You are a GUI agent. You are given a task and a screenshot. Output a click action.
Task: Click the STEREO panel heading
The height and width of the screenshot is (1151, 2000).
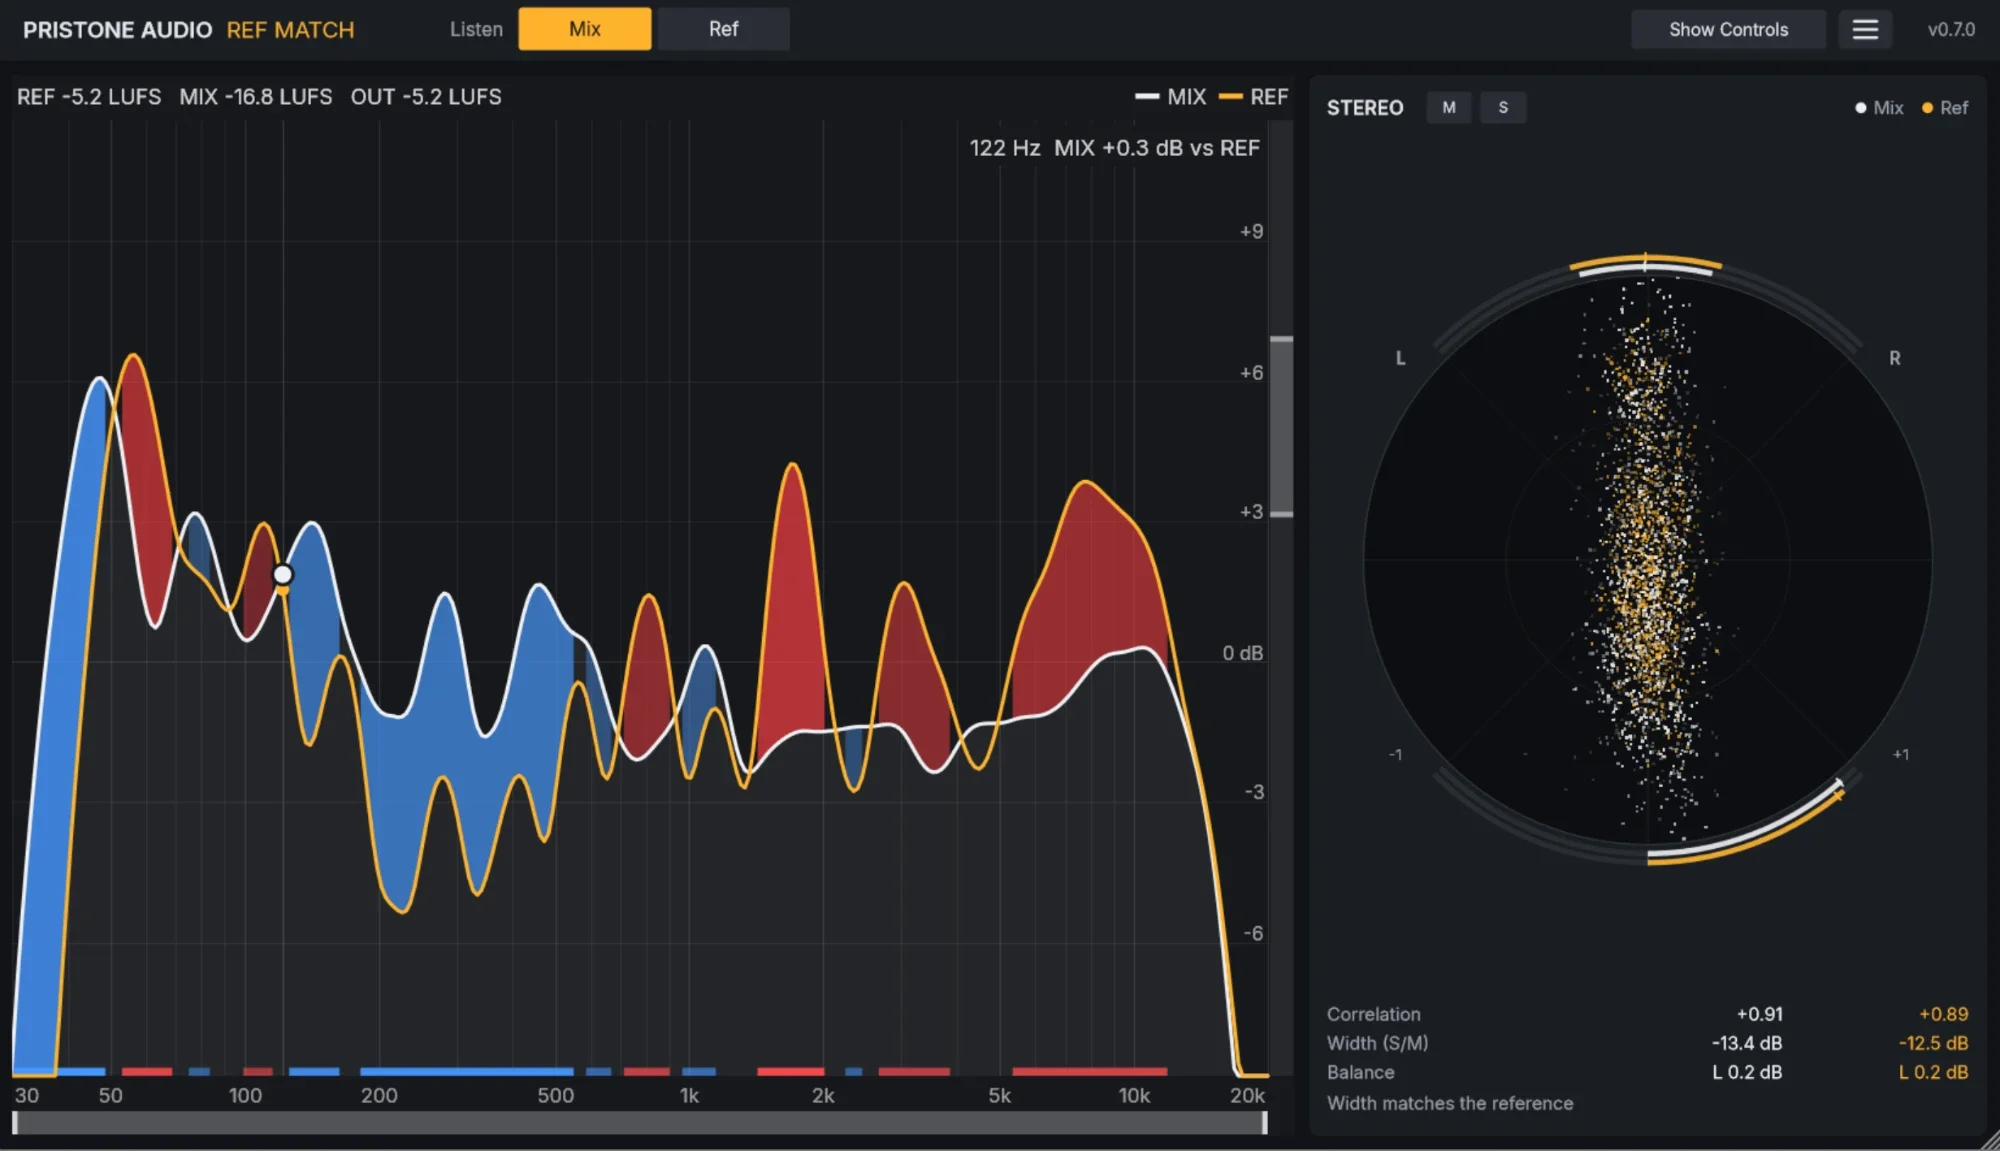[1365, 108]
